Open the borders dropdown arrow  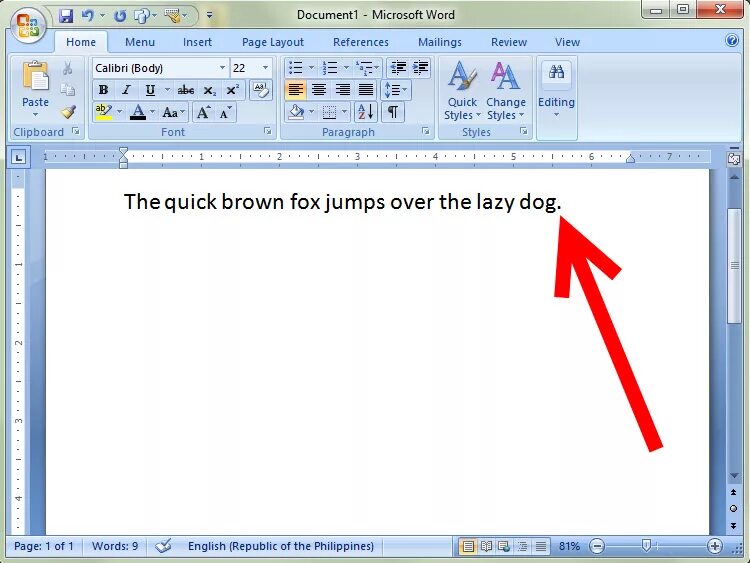(344, 112)
